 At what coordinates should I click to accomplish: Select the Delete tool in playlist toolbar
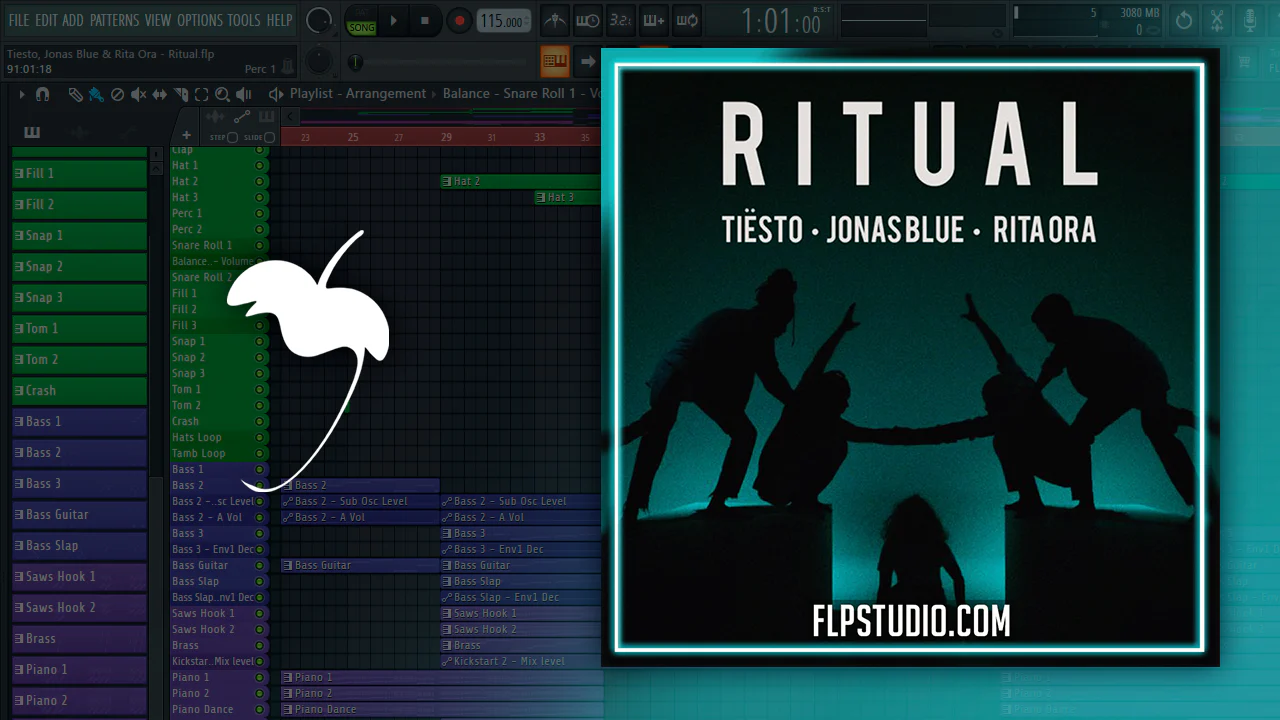coord(117,94)
